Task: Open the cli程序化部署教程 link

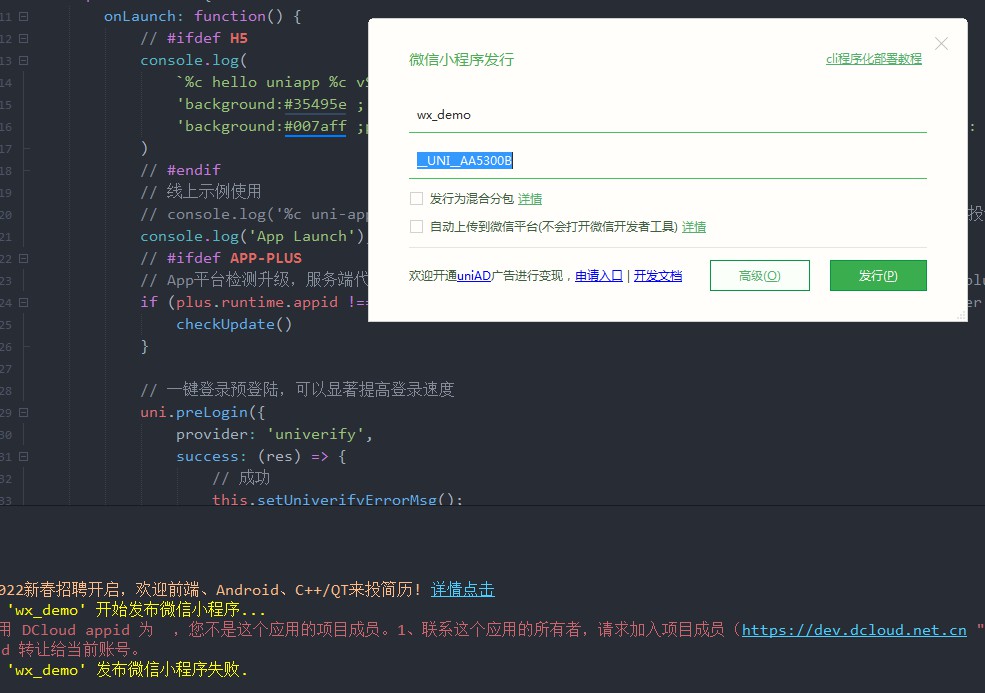Action: tap(873, 59)
